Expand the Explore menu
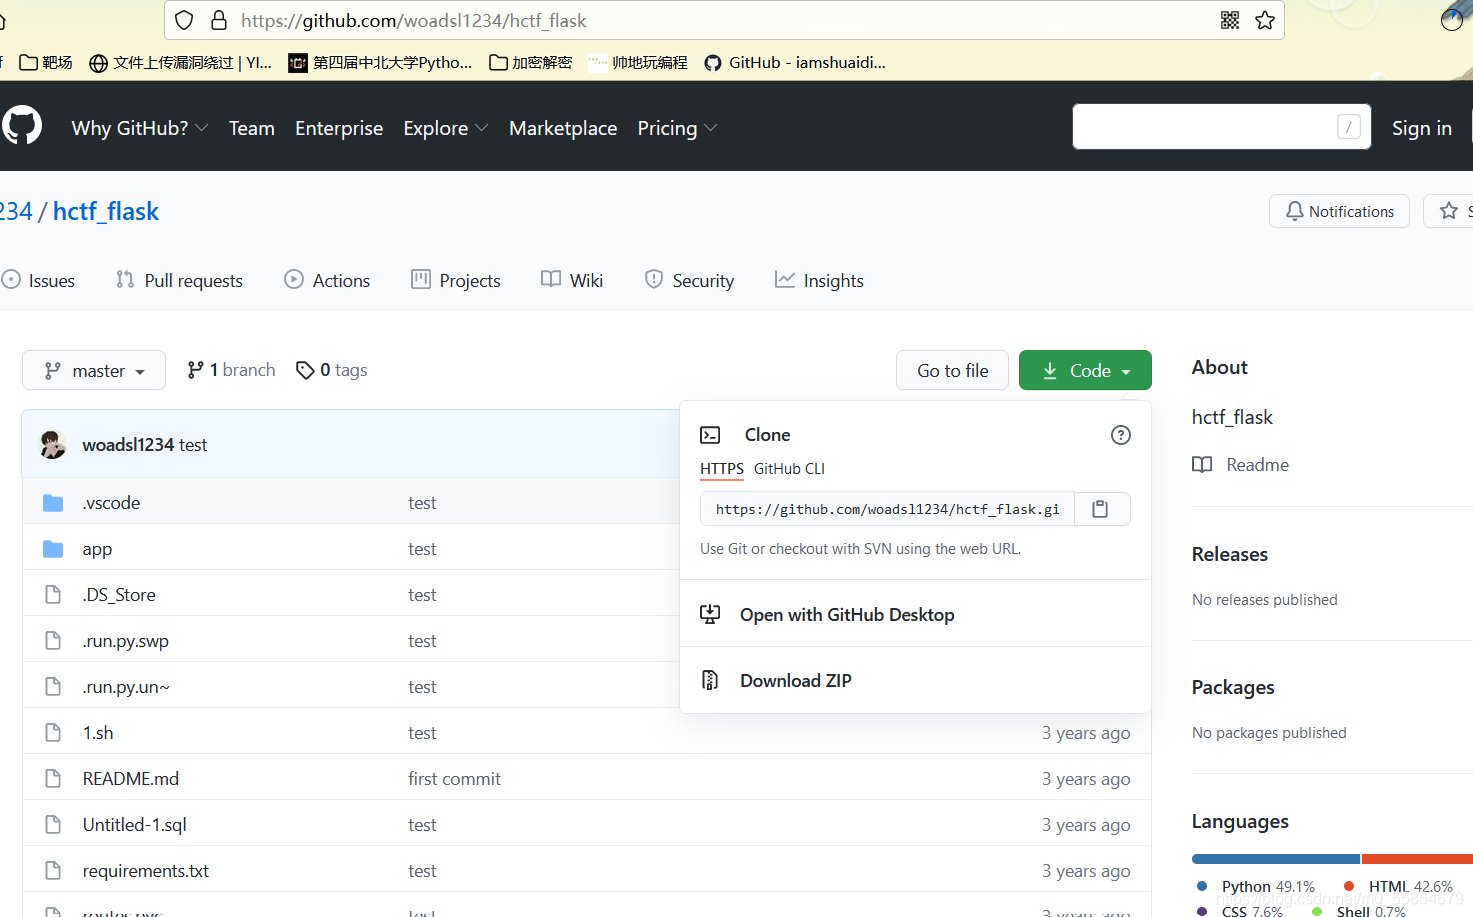The image size is (1473, 917). 446,128
